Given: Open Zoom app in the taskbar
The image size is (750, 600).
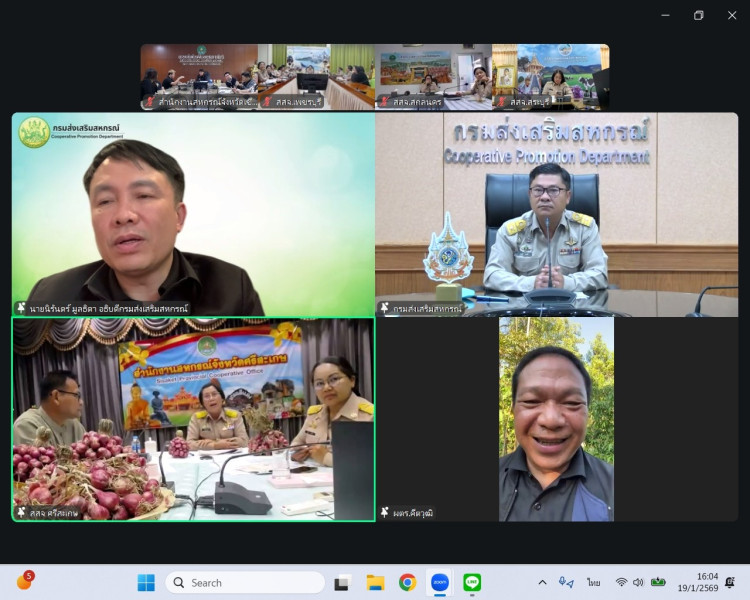Looking at the screenshot, I should point(439,582).
